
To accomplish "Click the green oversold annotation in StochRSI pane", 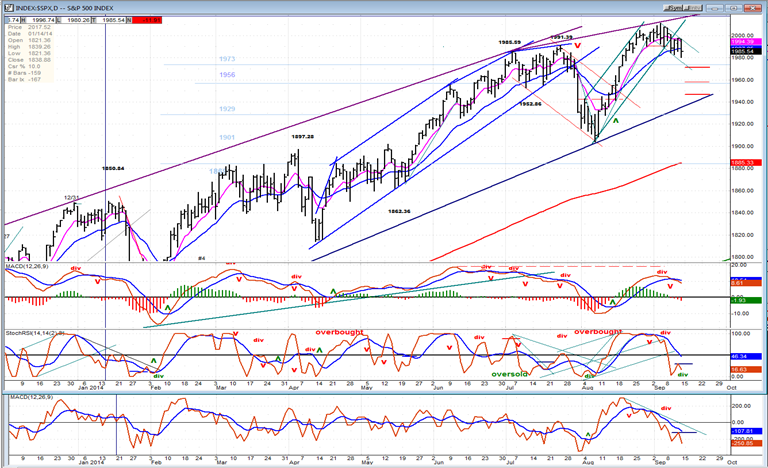I will pos(510,374).
